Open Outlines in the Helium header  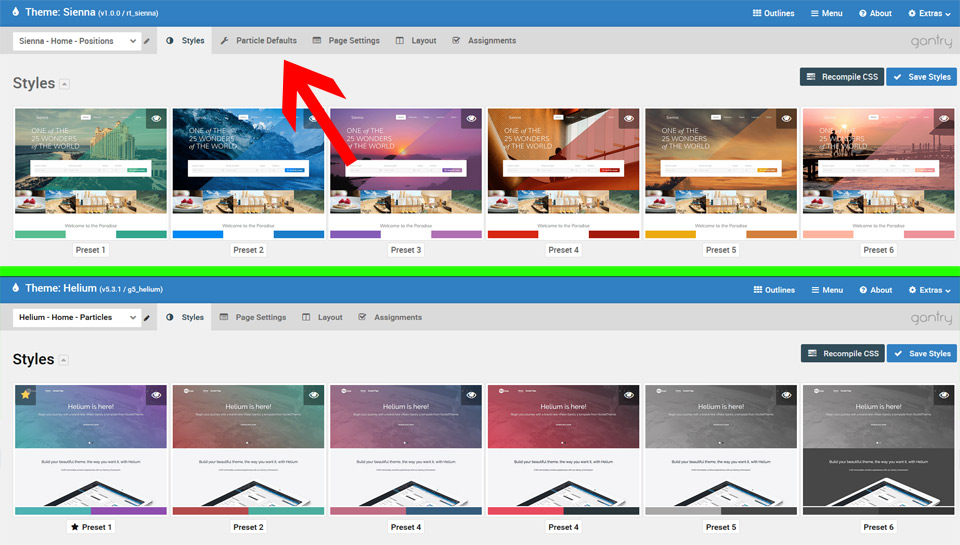774,290
